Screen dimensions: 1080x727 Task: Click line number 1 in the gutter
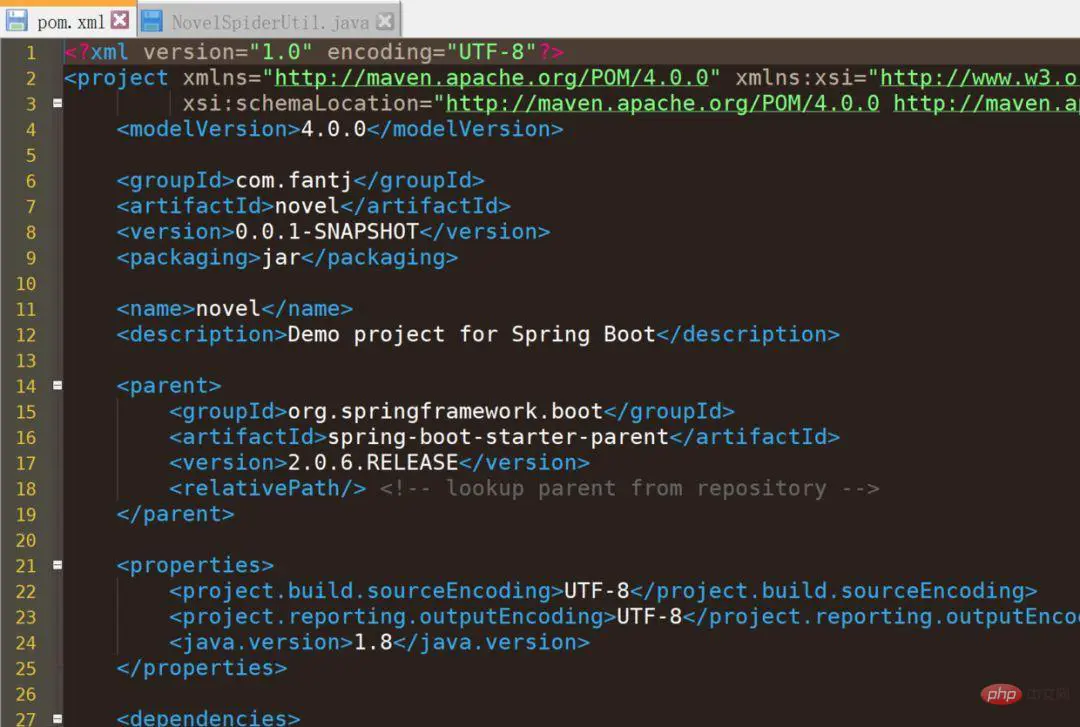click(30, 52)
